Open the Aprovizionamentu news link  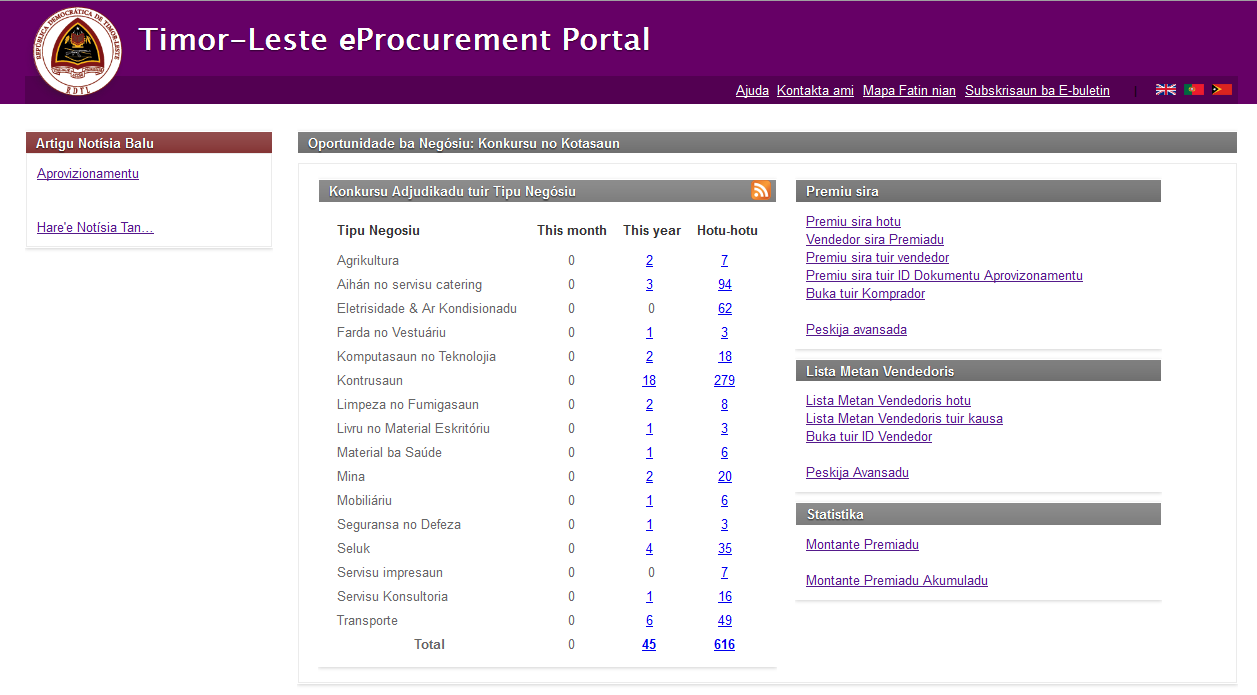pos(88,173)
